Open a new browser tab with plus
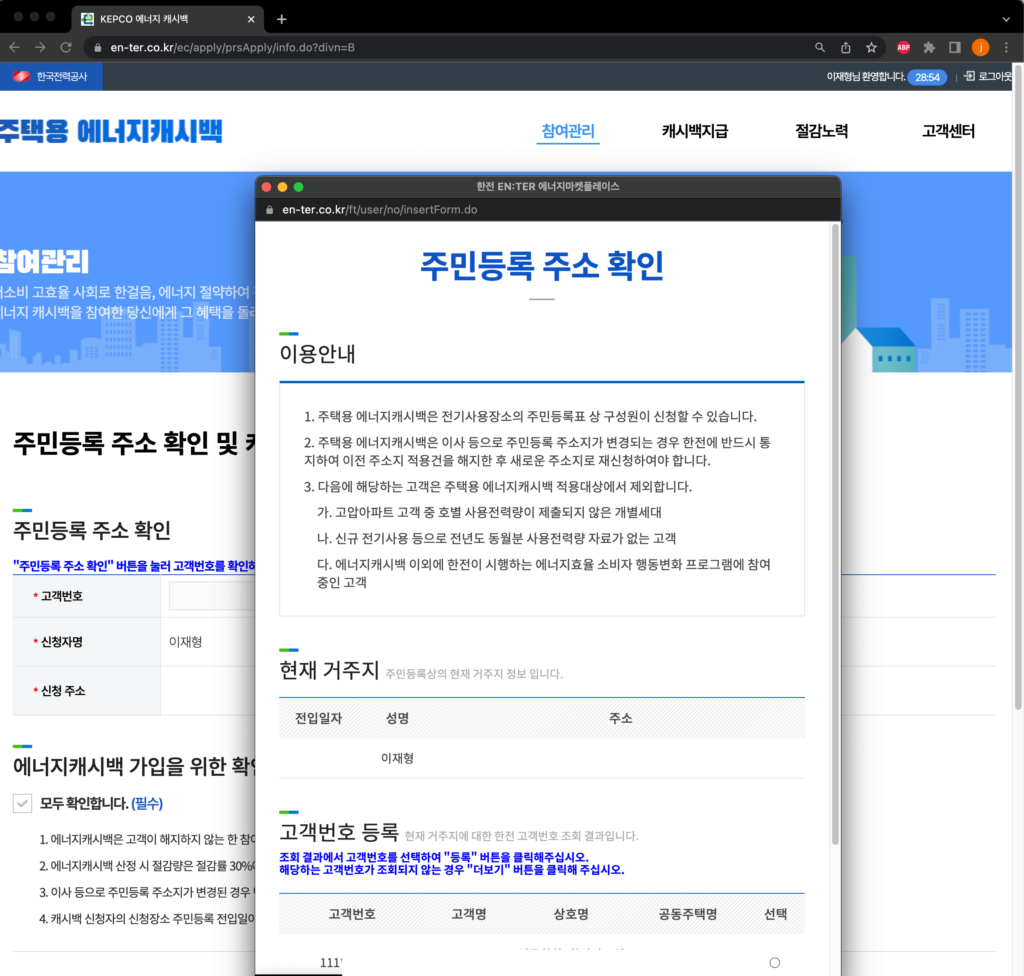Screen dimensions: 1024x976 (x=281, y=20)
